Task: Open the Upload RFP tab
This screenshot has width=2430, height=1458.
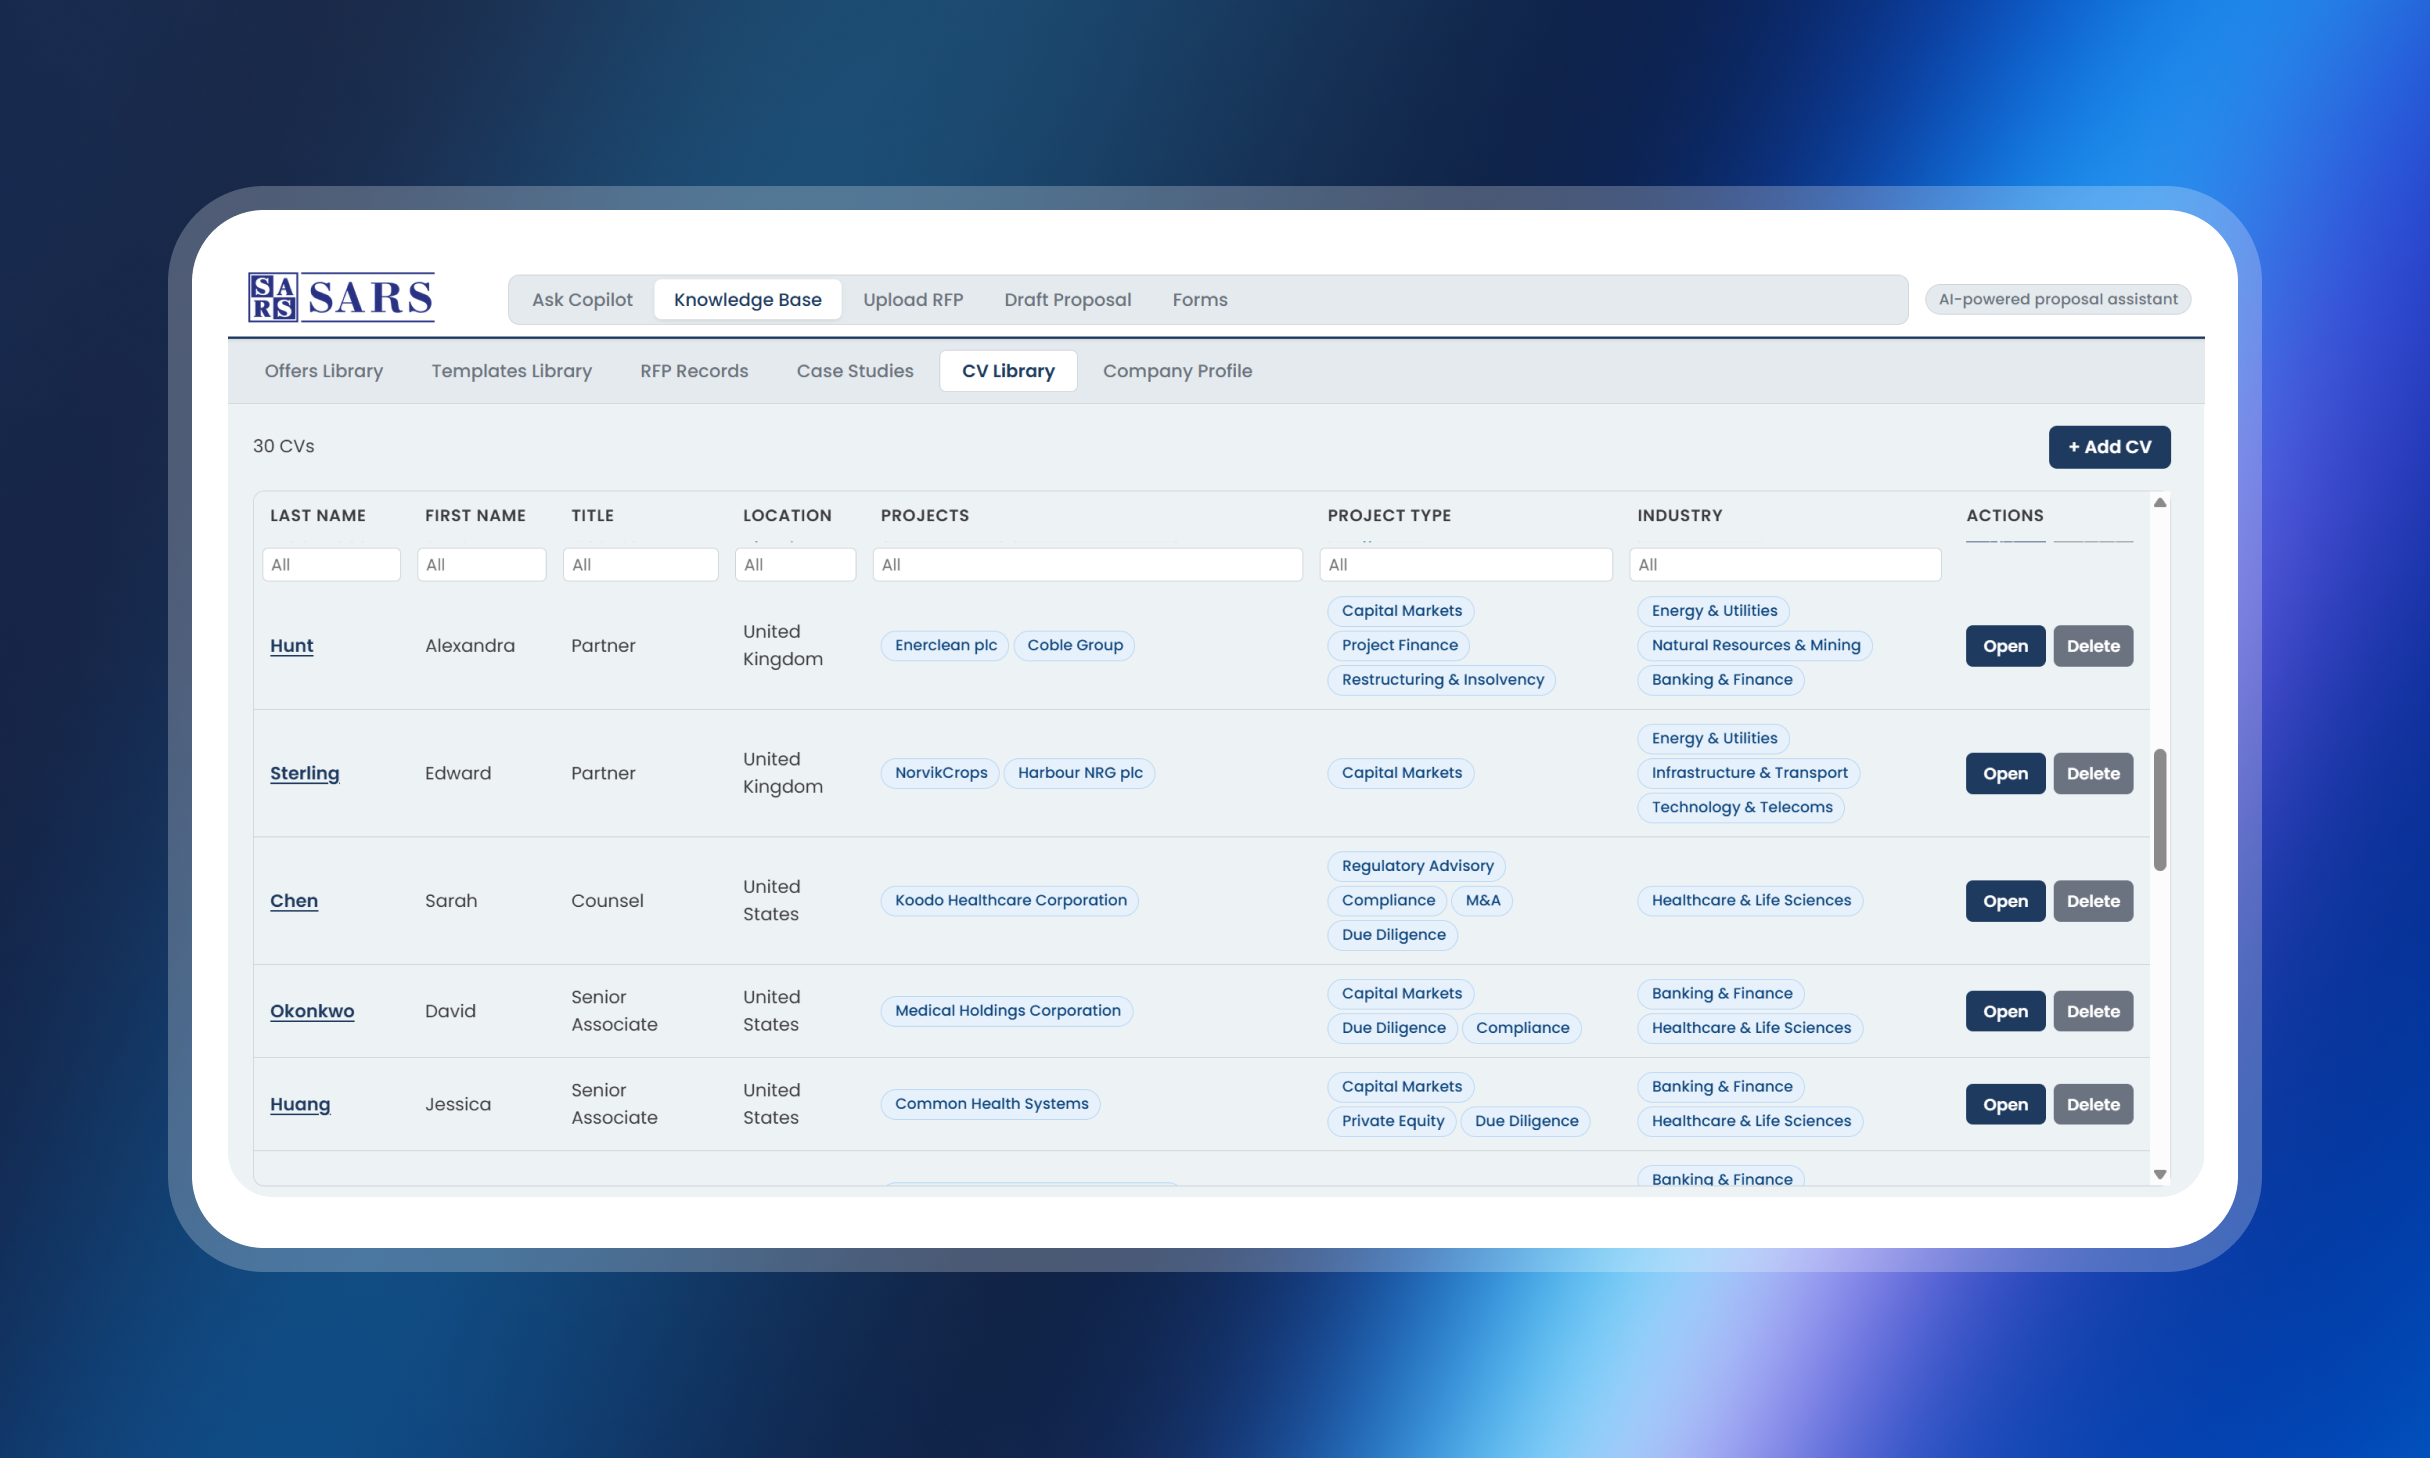Action: (x=913, y=300)
